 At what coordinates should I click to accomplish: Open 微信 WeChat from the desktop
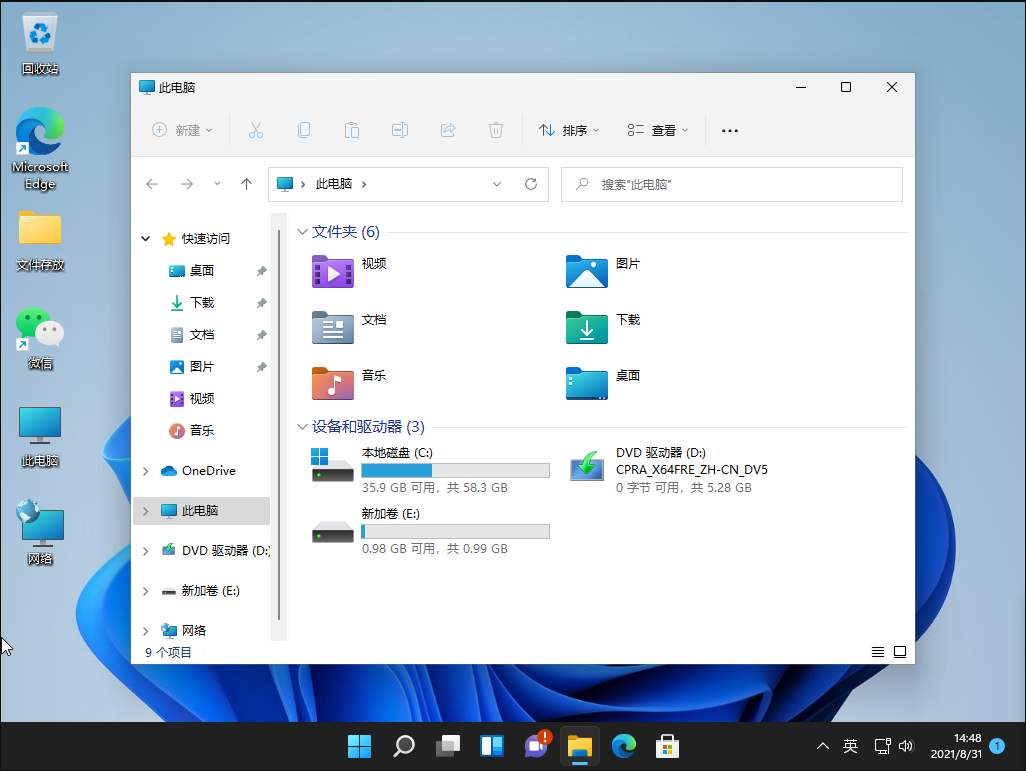[x=39, y=330]
